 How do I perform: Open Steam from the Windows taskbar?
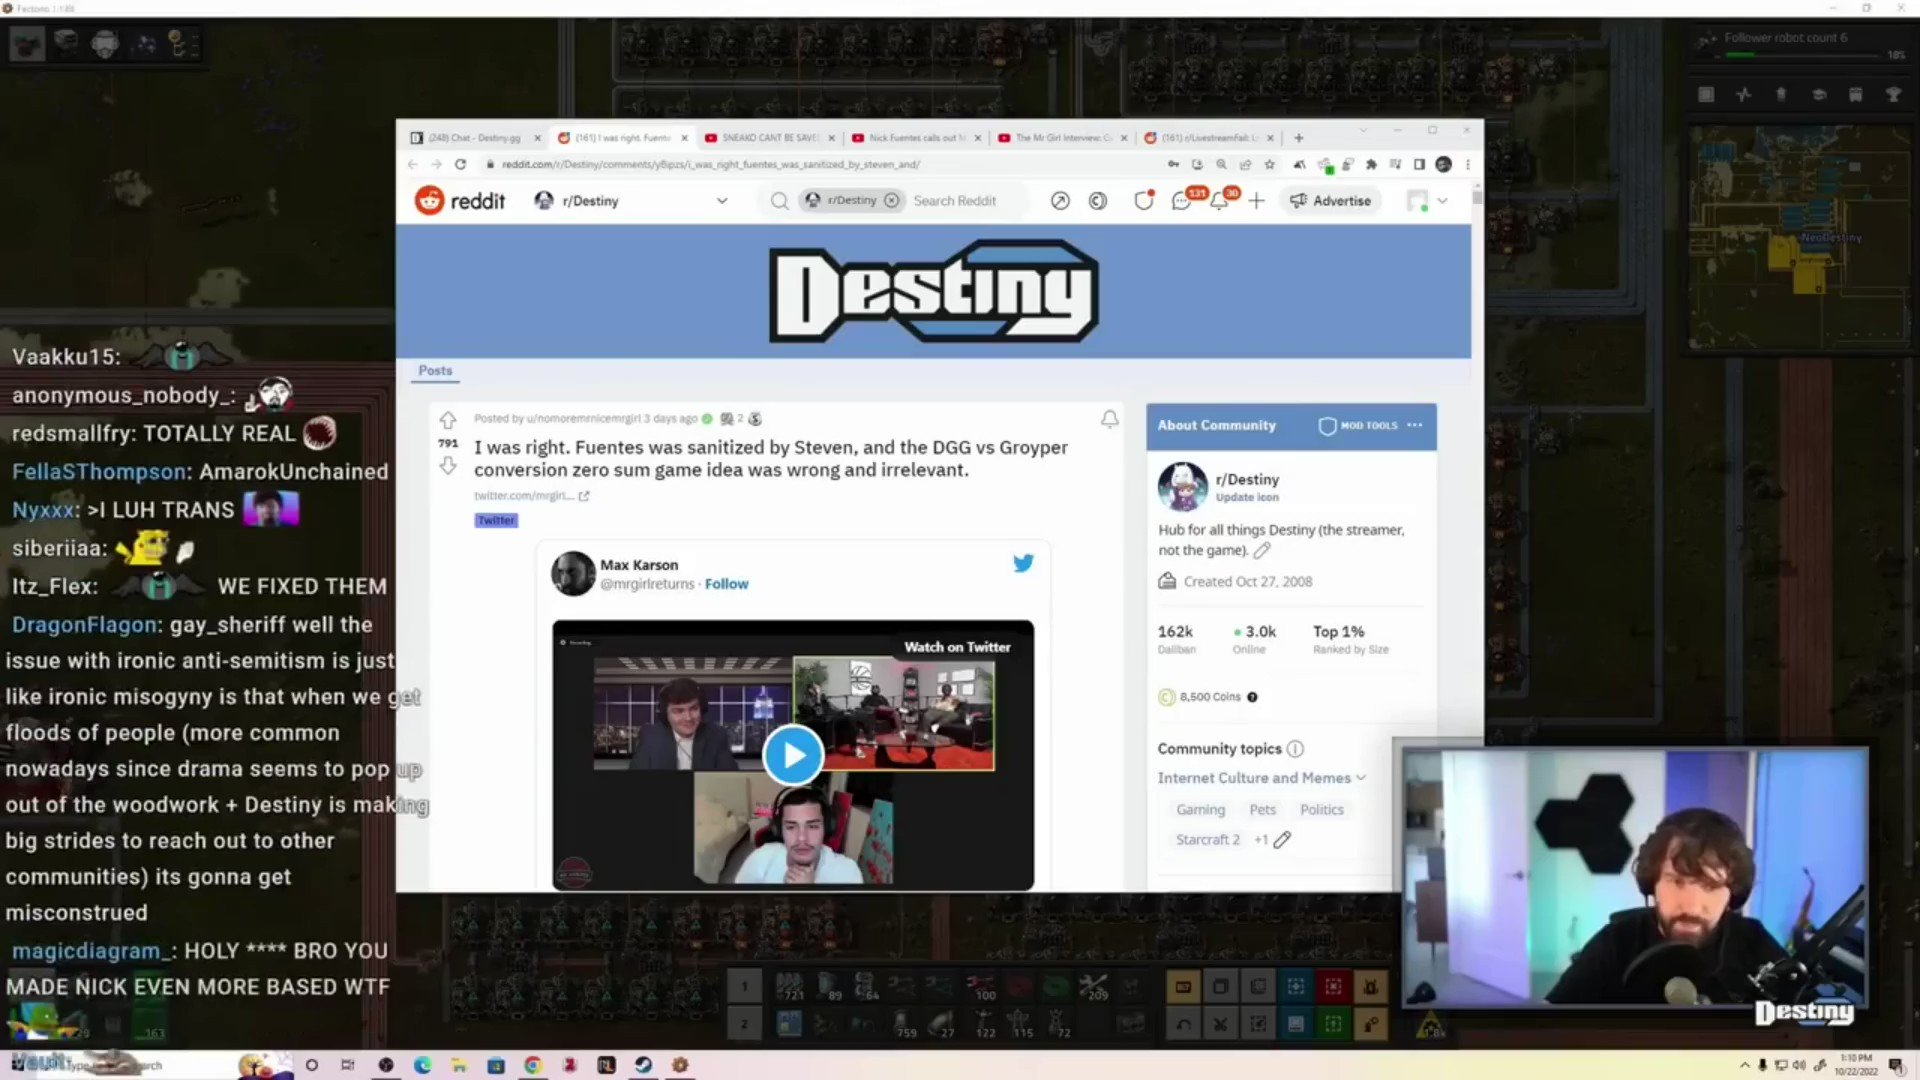[643, 1065]
